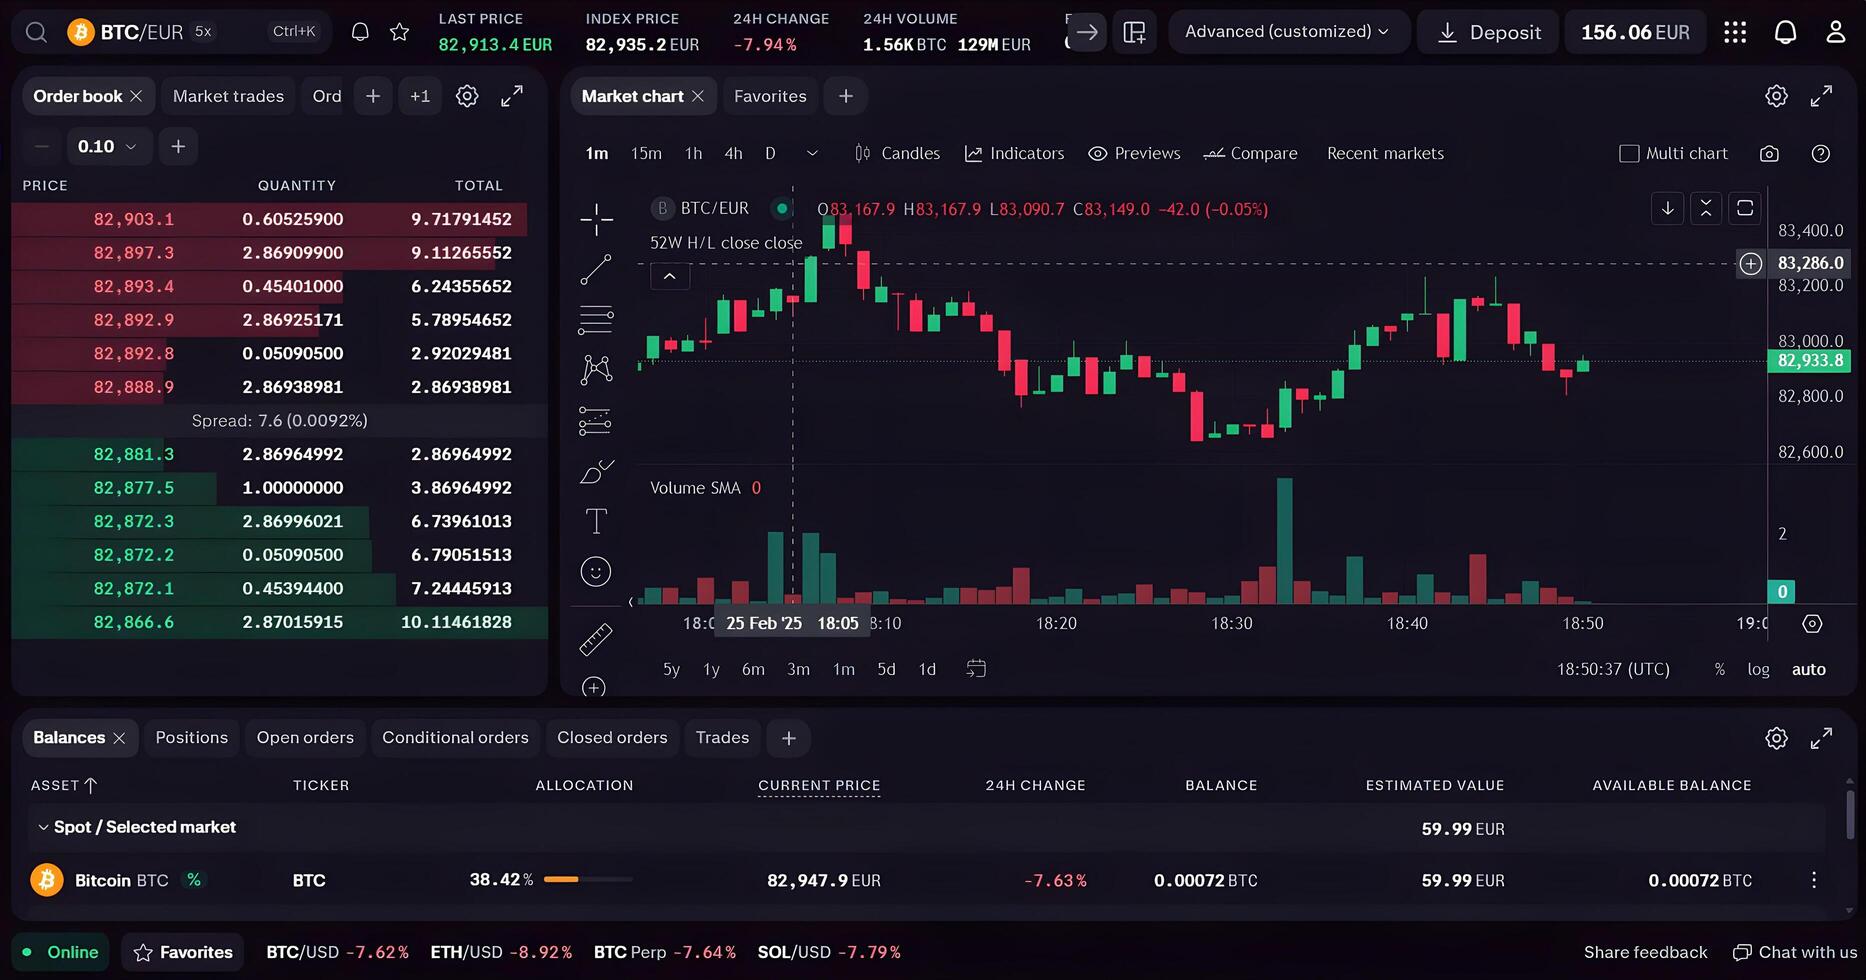Viewport: 1866px width, 980px height.
Task: Toggle percent scale on chart axis
Action: (x=1720, y=670)
